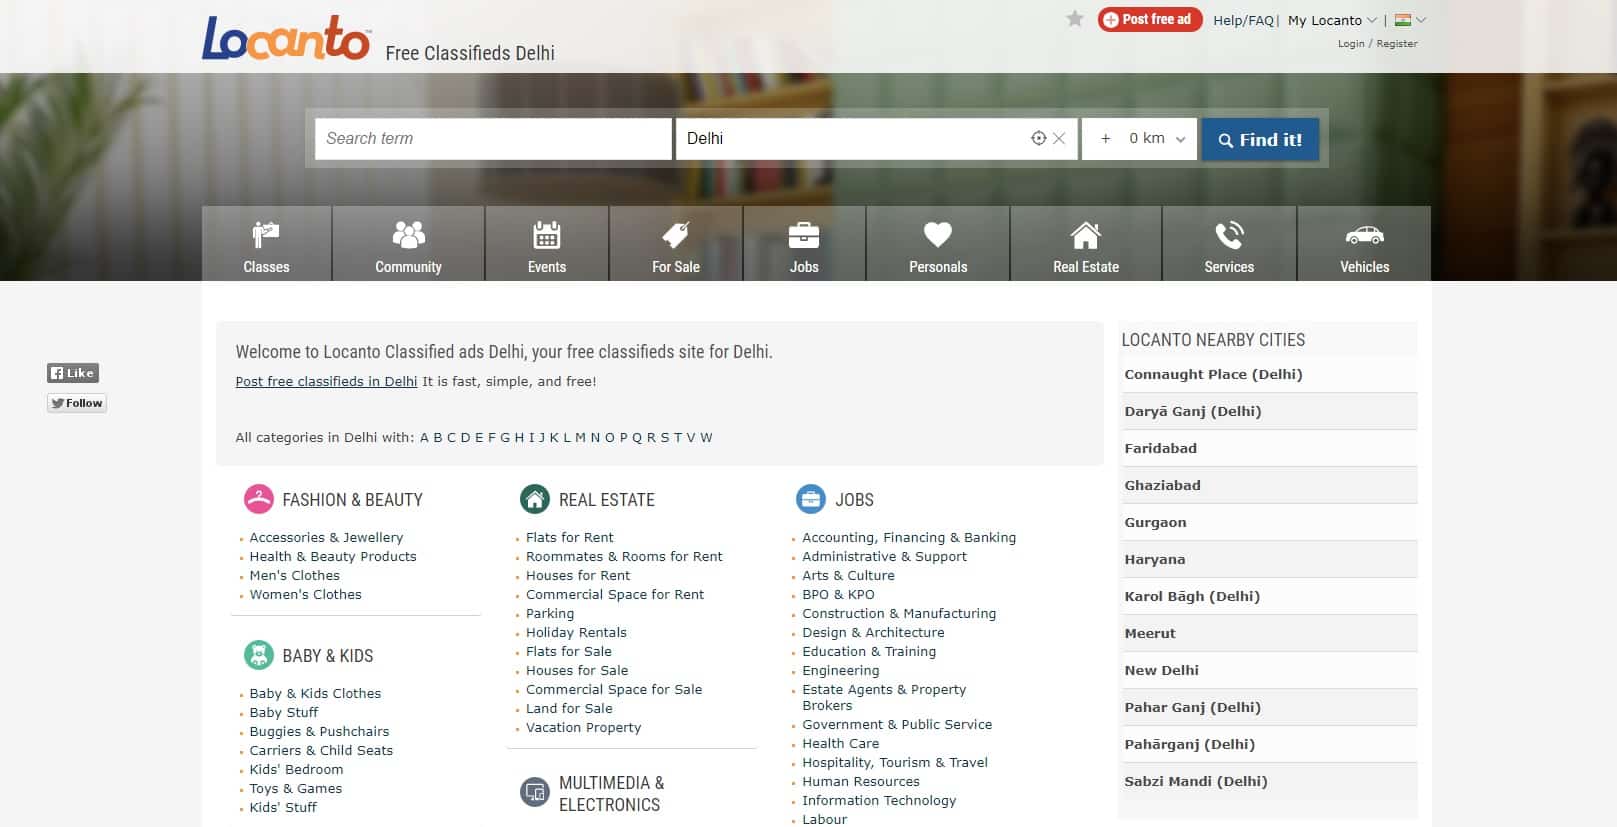Open Accessories & Jewellery category
The image size is (1617, 827).
[x=326, y=537]
